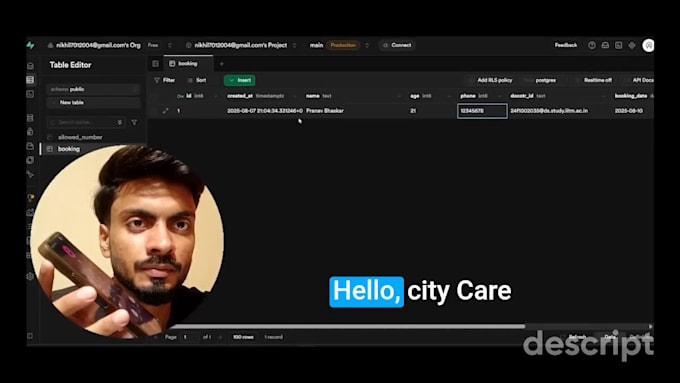
Task: Open the green Insert dropdown button
Action: 240,80
